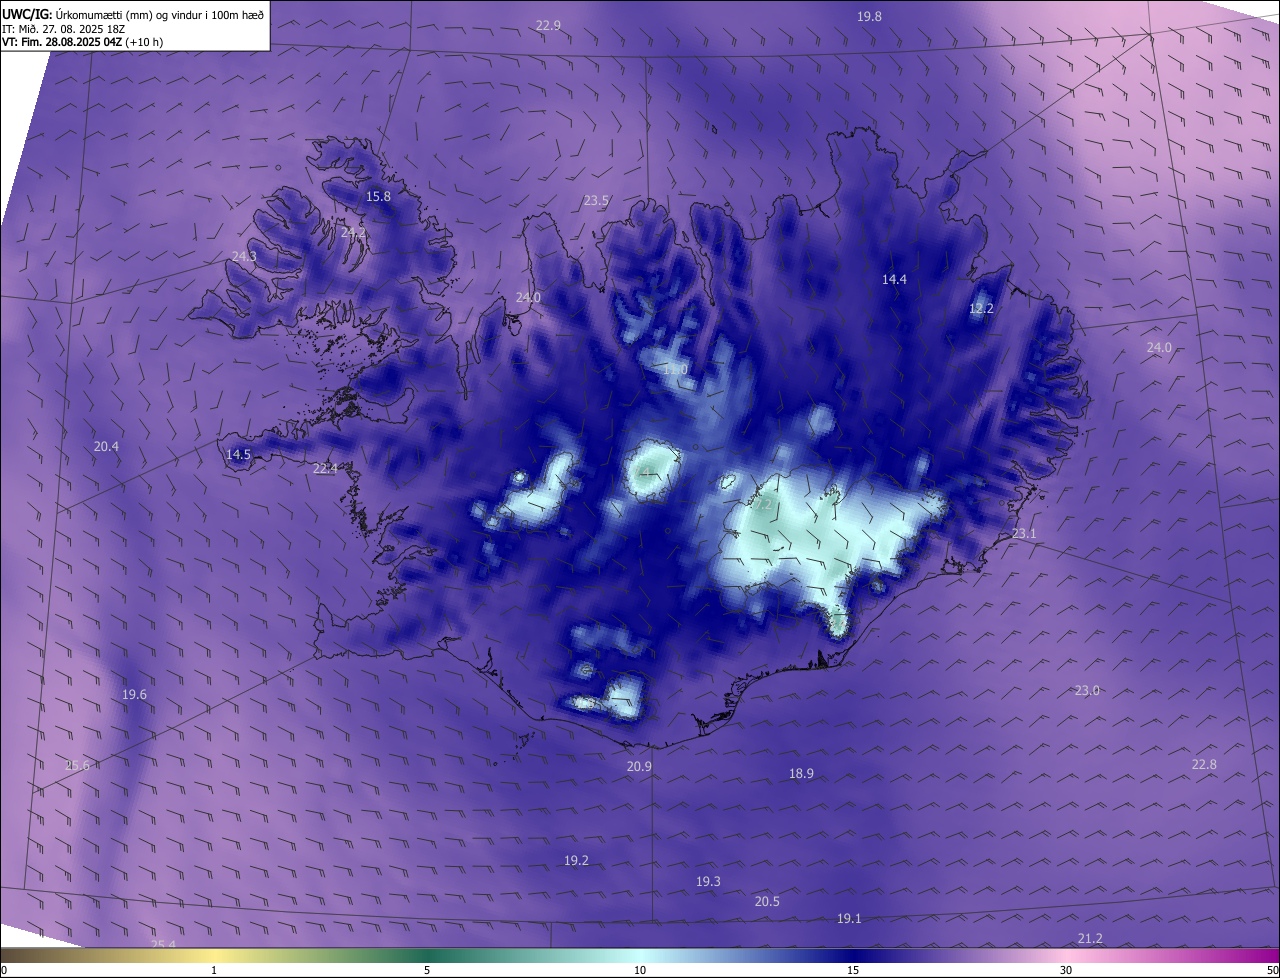Click the colorbar tick labeled 15
Viewport: 1280px width, 978px height.
[853, 970]
